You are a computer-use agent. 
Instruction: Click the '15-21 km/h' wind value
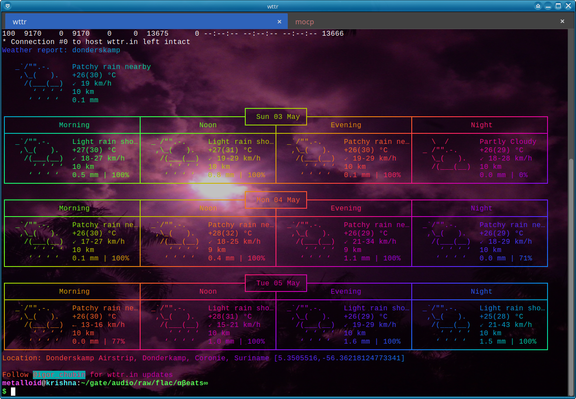point(239,325)
